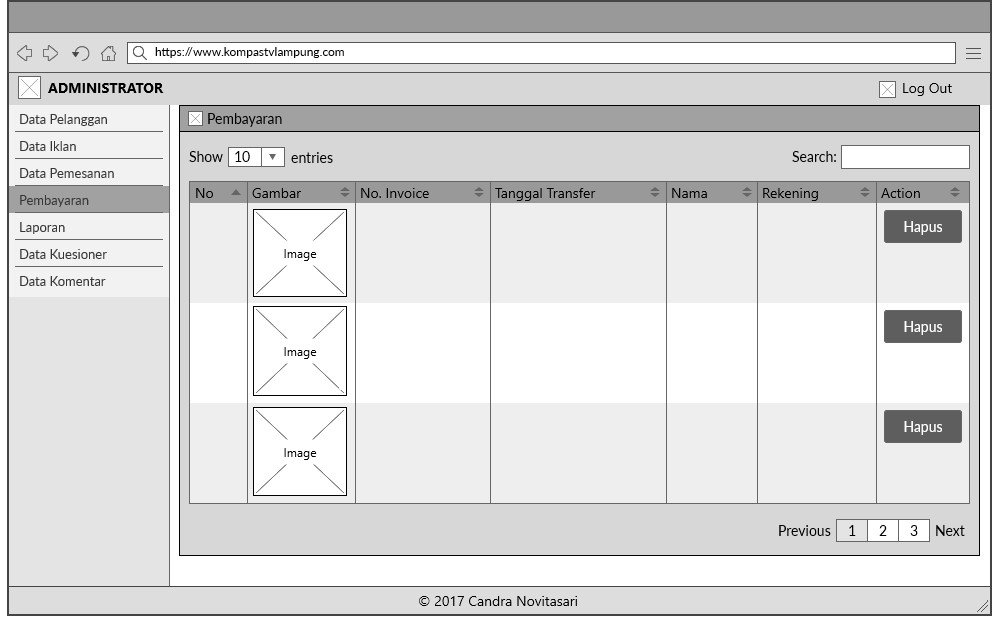Click the Administrator logo placeholder icon
This screenshot has width=997, height=622.
pos(30,88)
